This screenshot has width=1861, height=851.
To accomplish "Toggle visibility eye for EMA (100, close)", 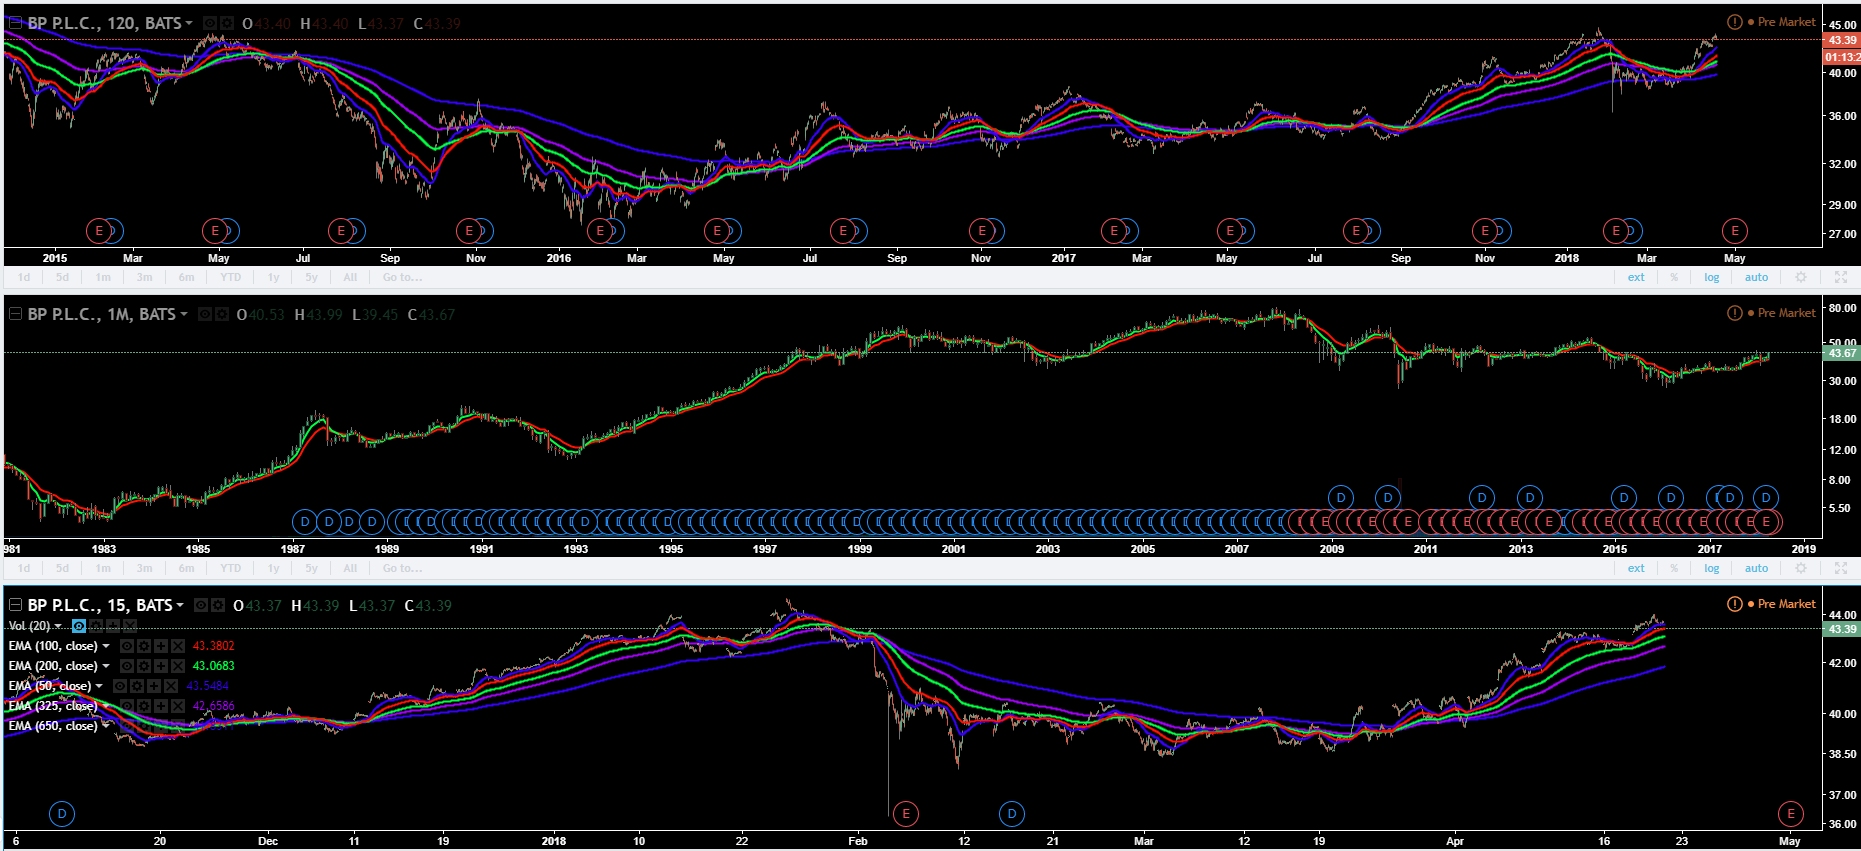I will pyautogui.click(x=127, y=646).
